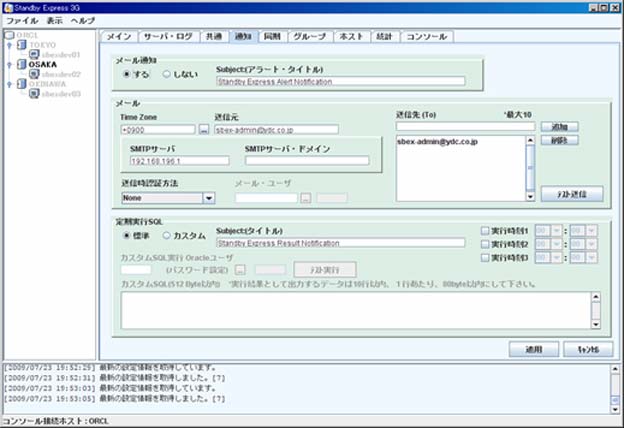Select the TOKYO tree node

pyautogui.click(x=42, y=45)
